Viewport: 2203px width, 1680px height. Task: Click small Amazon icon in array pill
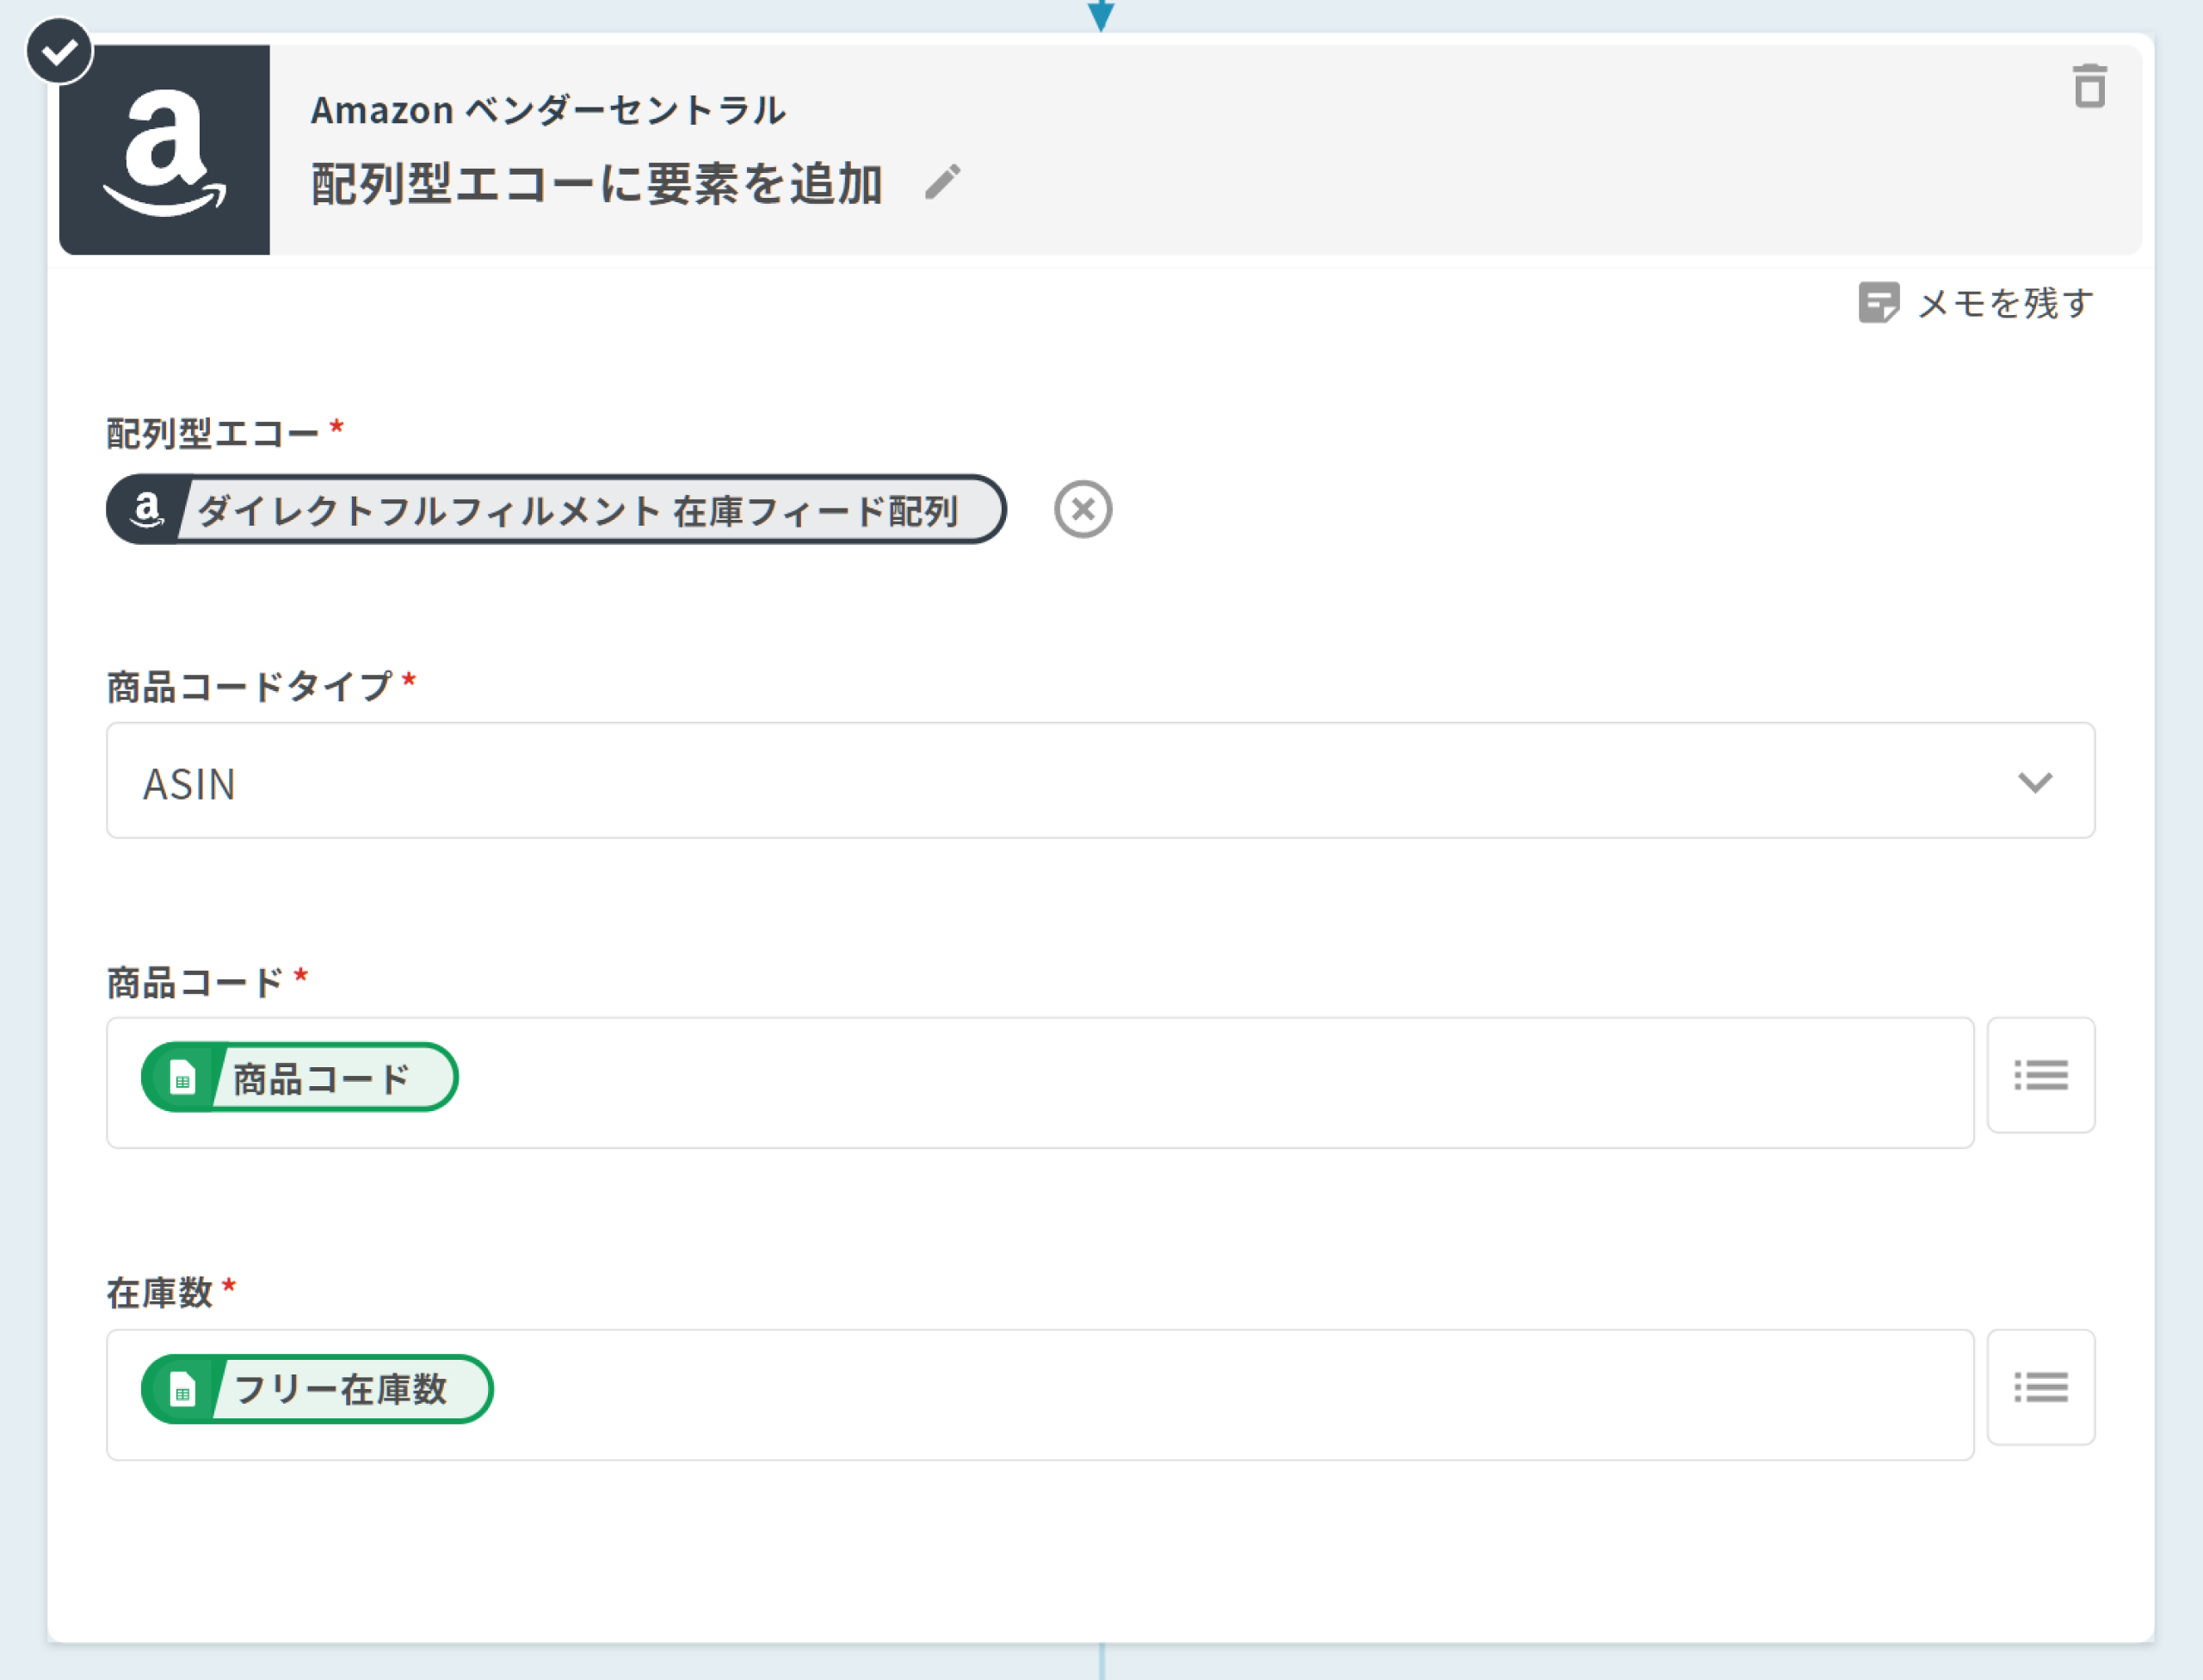tap(147, 510)
